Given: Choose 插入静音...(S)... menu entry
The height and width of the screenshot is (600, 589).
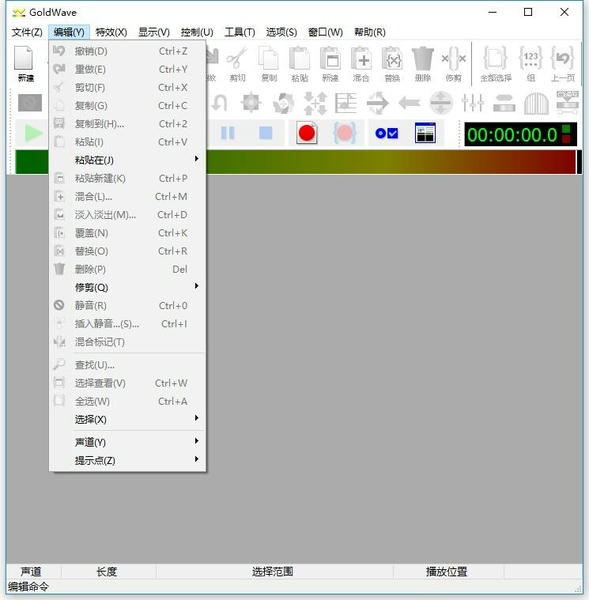Looking at the screenshot, I should tap(127, 324).
